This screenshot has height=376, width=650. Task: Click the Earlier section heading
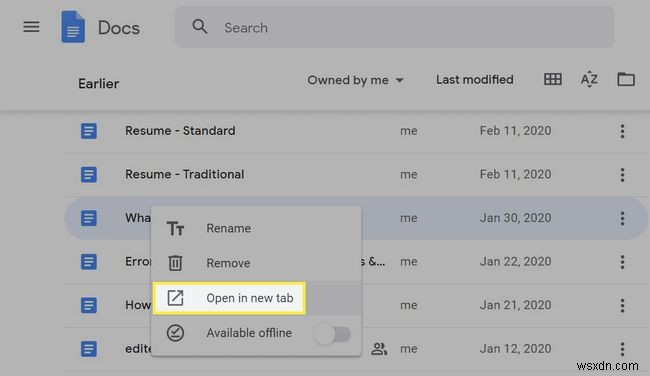pyautogui.click(x=99, y=84)
